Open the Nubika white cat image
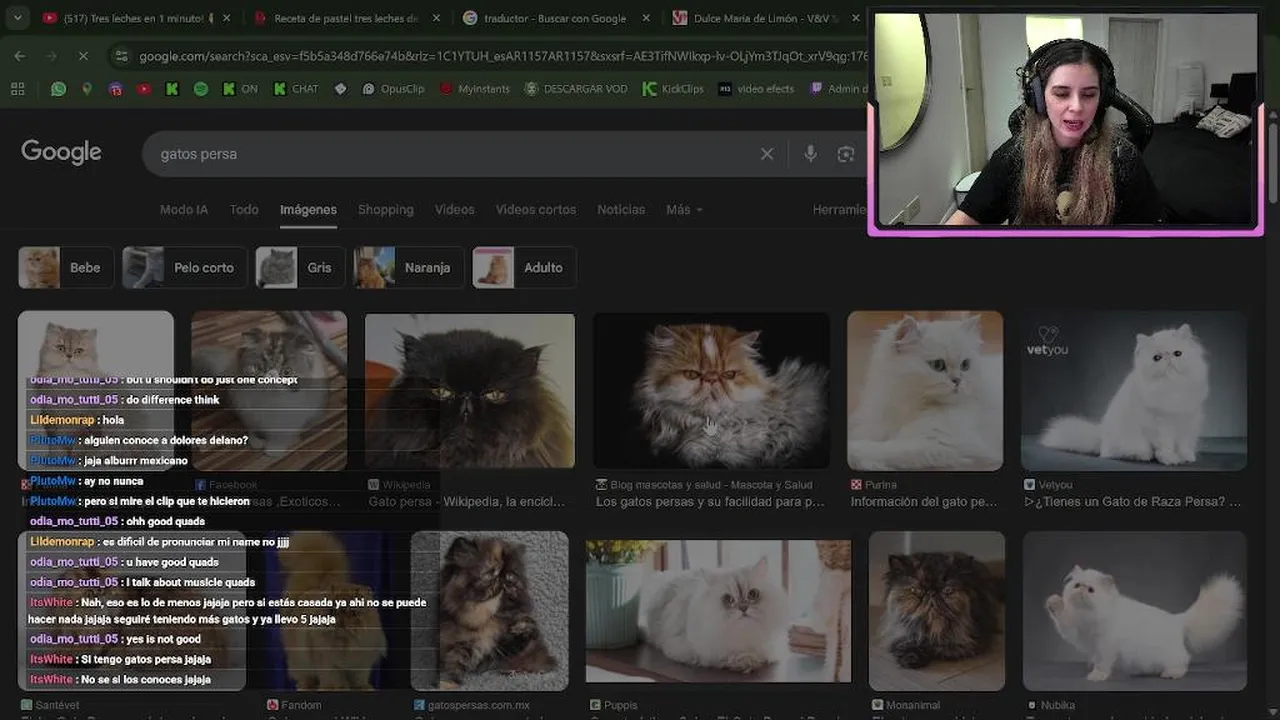Image resolution: width=1280 pixels, height=720 pixels. [x=1134, y=611]
